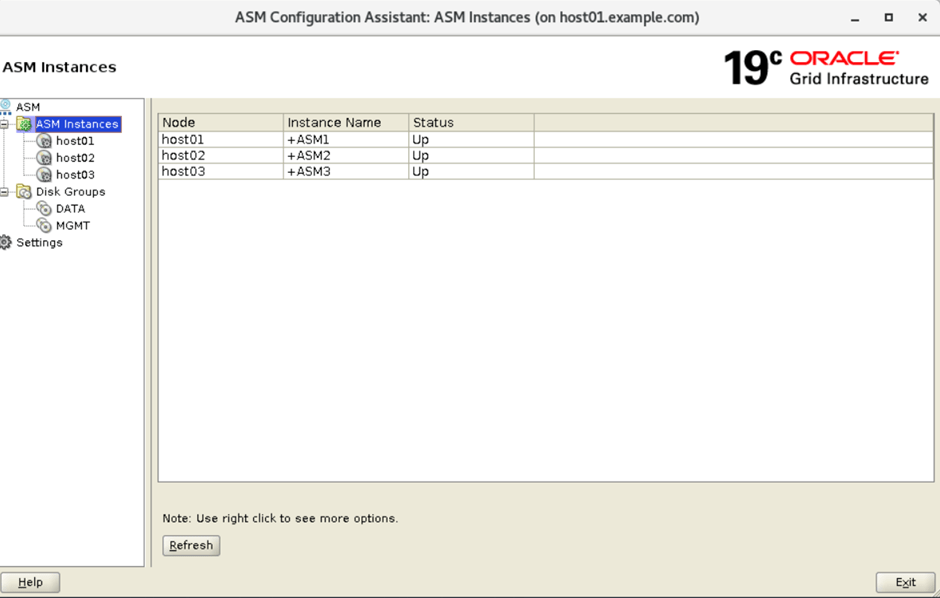The image size is (940, 598).
Task: Select the host03 cell in Node column
Action: (221, 171)
